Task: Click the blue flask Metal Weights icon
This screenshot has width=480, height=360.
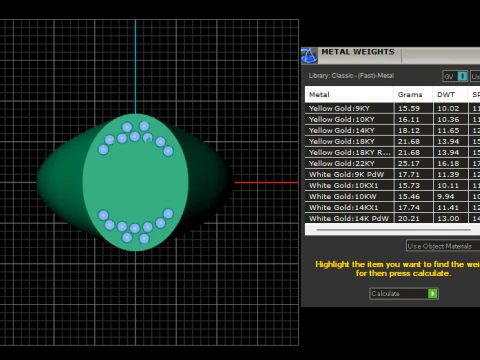Action: point(309,55)
